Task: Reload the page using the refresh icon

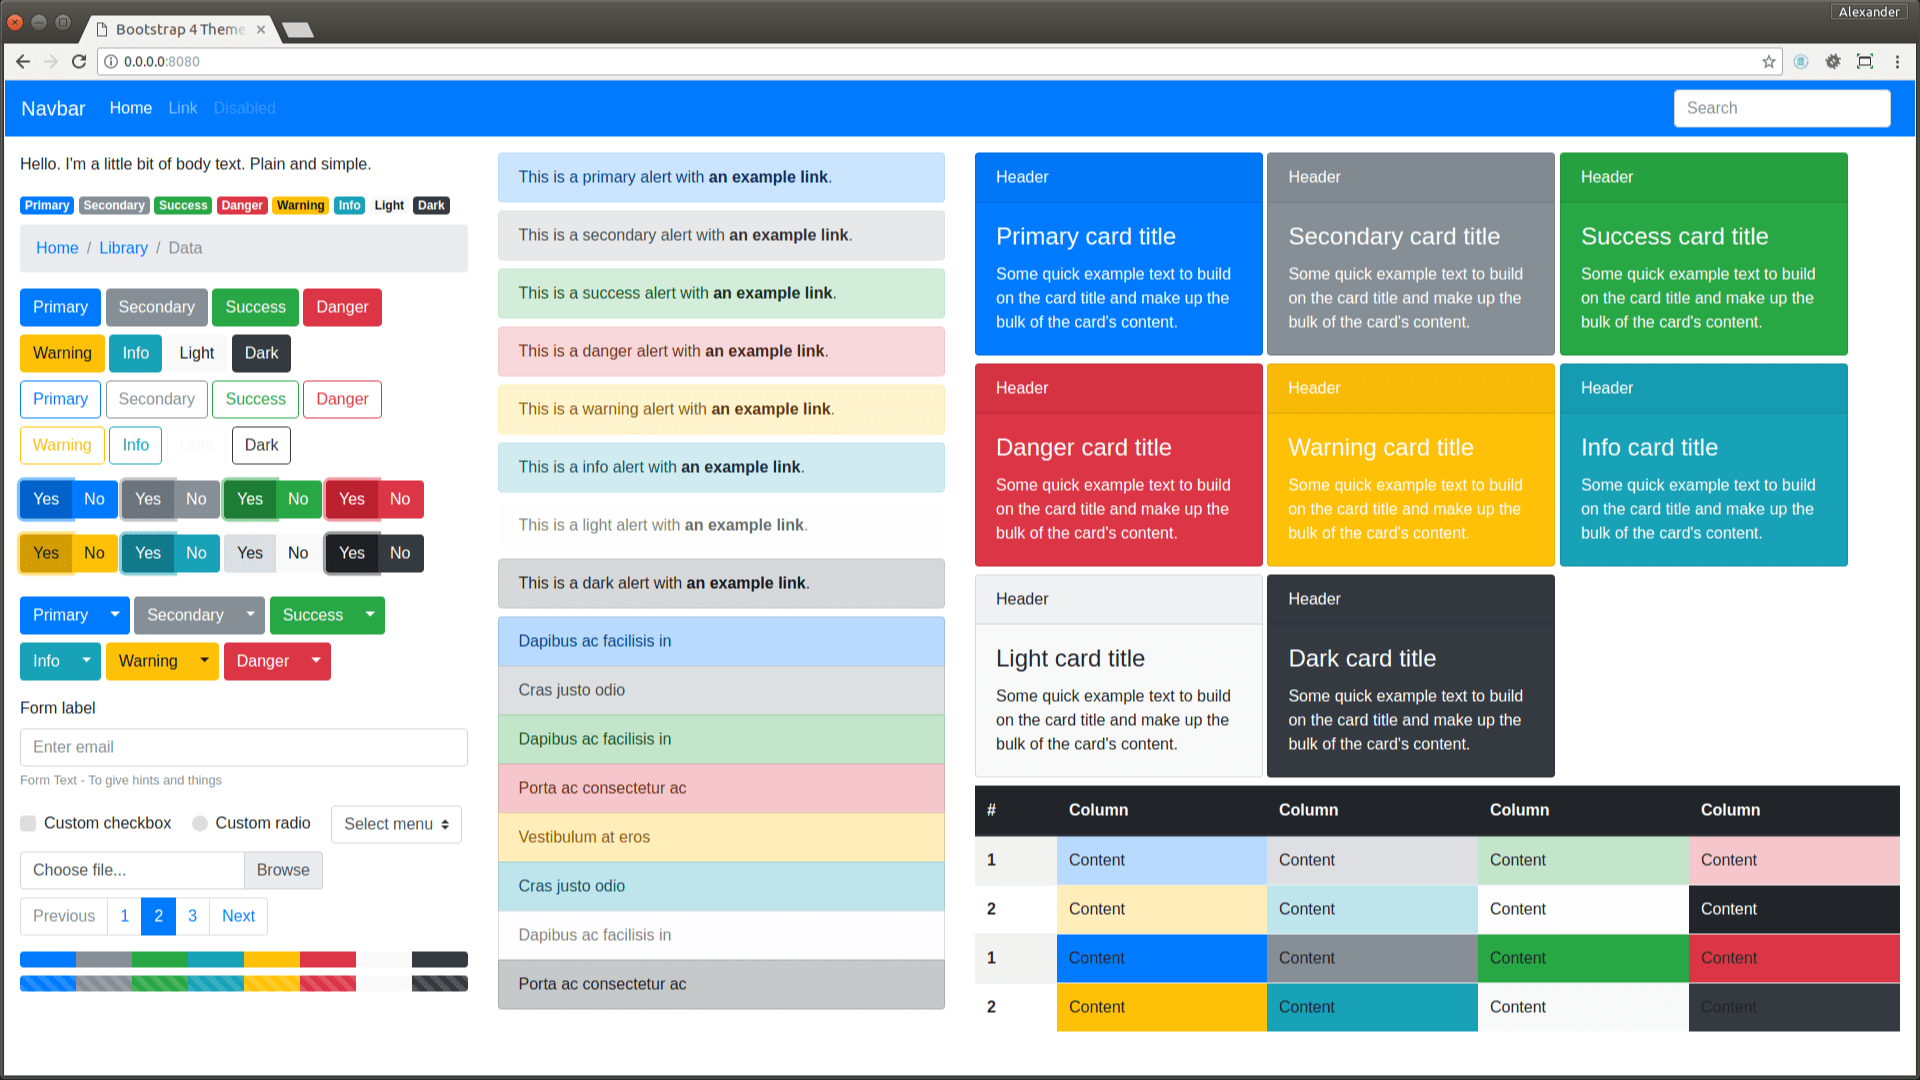Action: (79, 61)
